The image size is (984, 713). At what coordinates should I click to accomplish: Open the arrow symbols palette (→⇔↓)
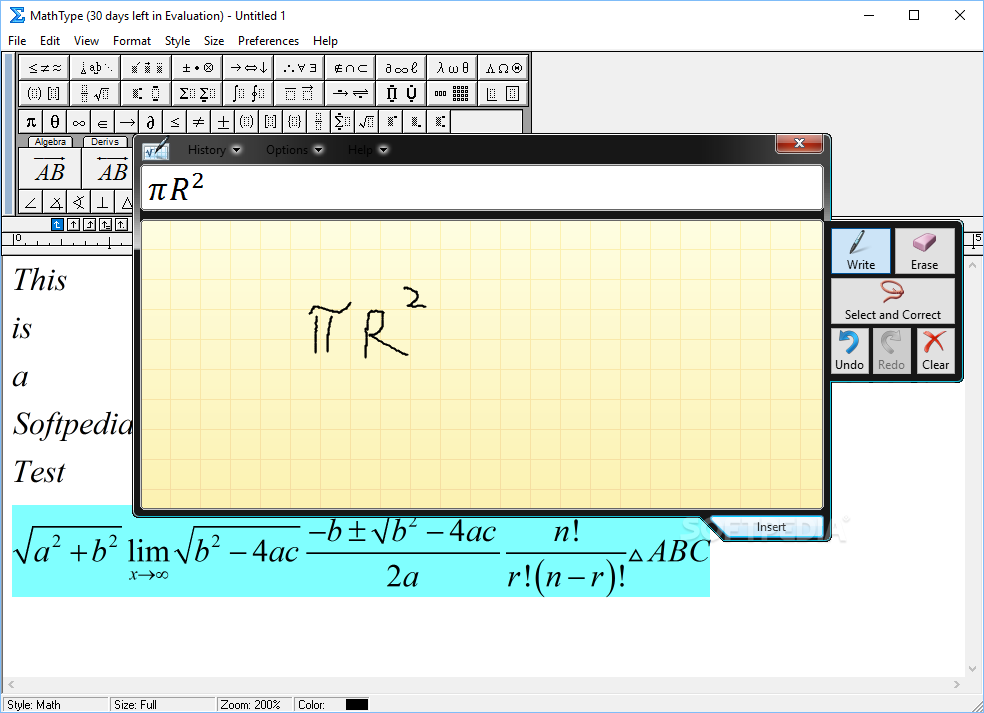tap(249, 68)
